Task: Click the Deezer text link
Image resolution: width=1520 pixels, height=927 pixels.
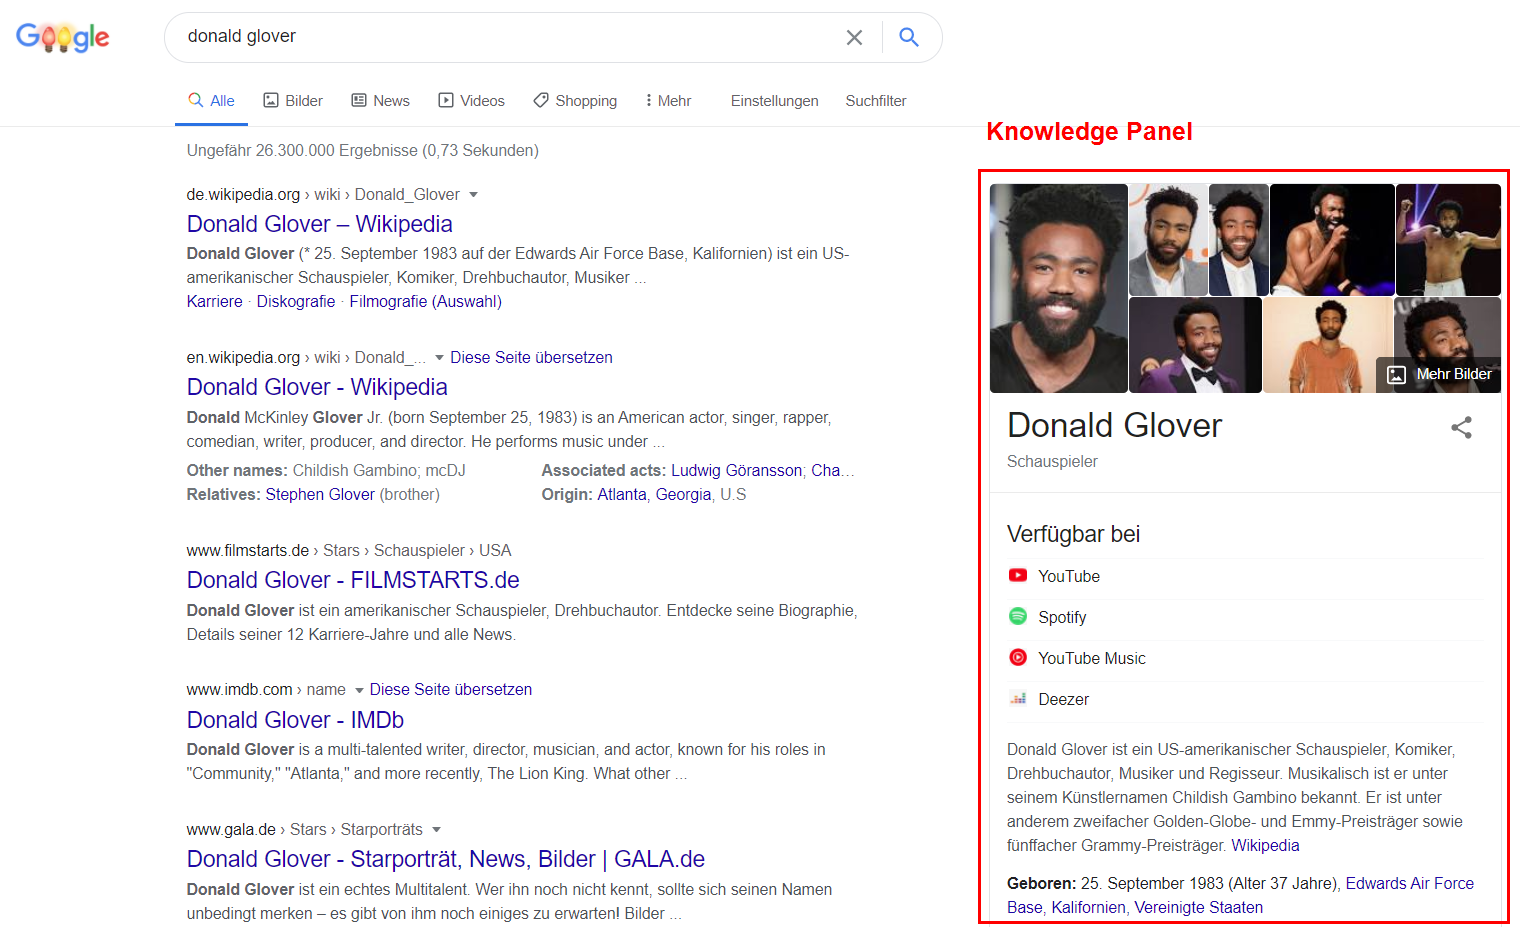Action: pos(1064,699)
